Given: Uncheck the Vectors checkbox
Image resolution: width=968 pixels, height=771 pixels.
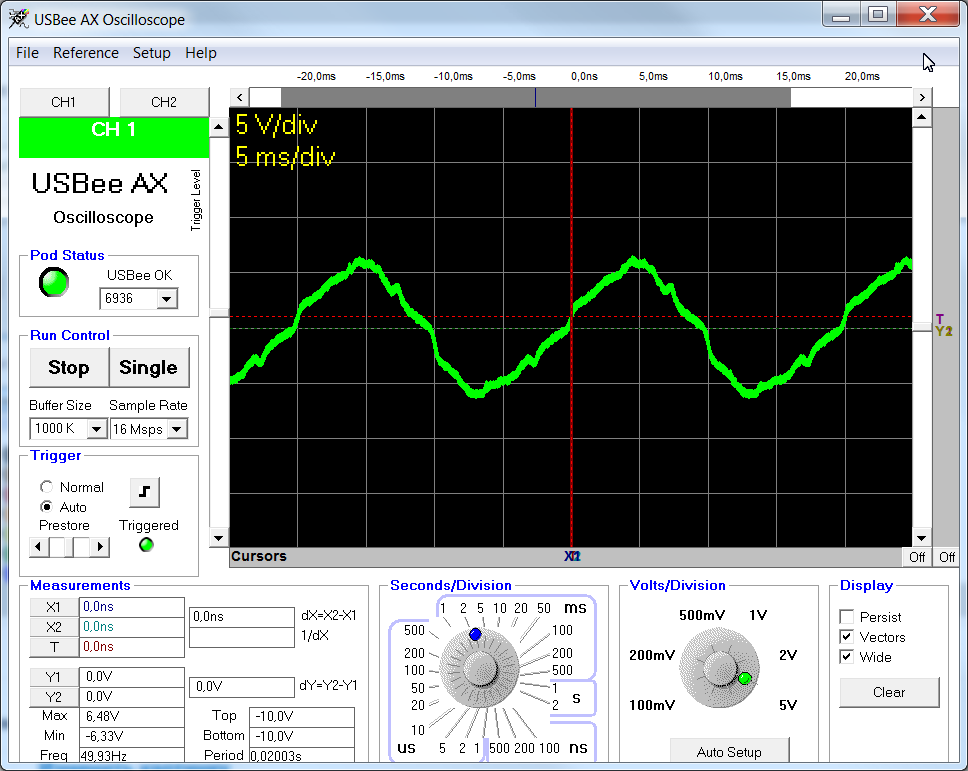Looking at the screenshot, I should tap(847, 636).
